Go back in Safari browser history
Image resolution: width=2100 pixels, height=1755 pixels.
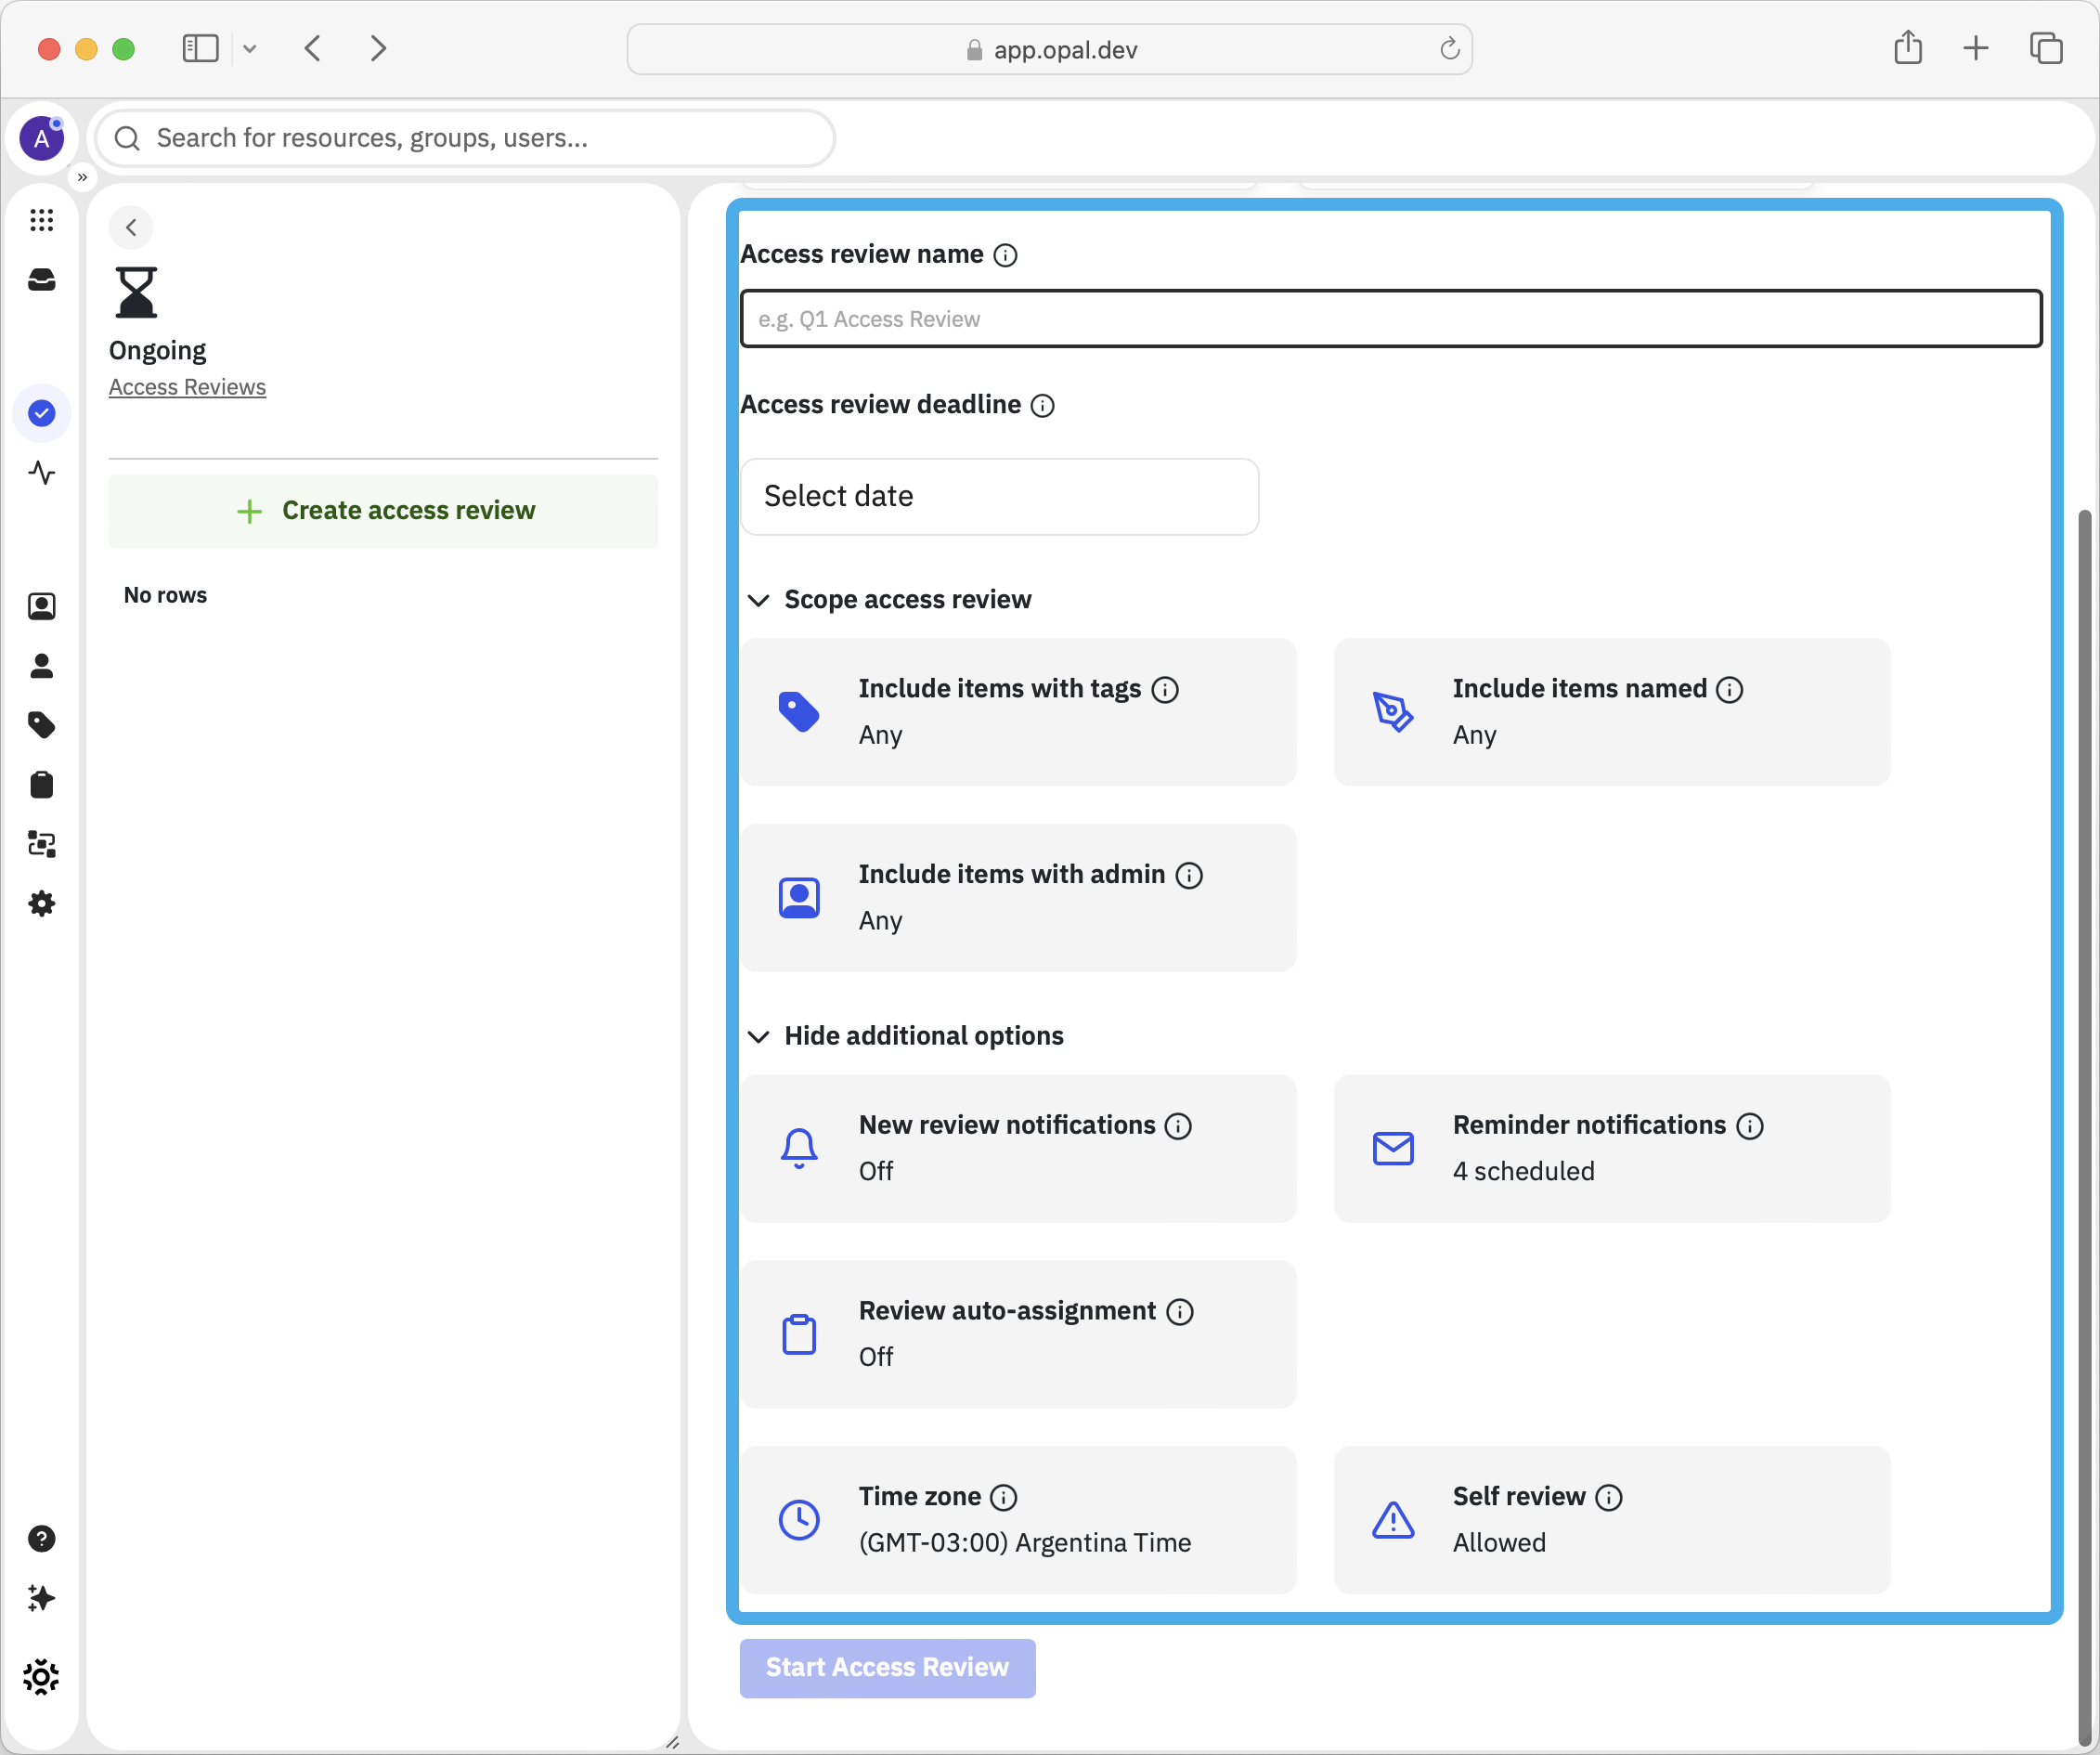[313, 48]
